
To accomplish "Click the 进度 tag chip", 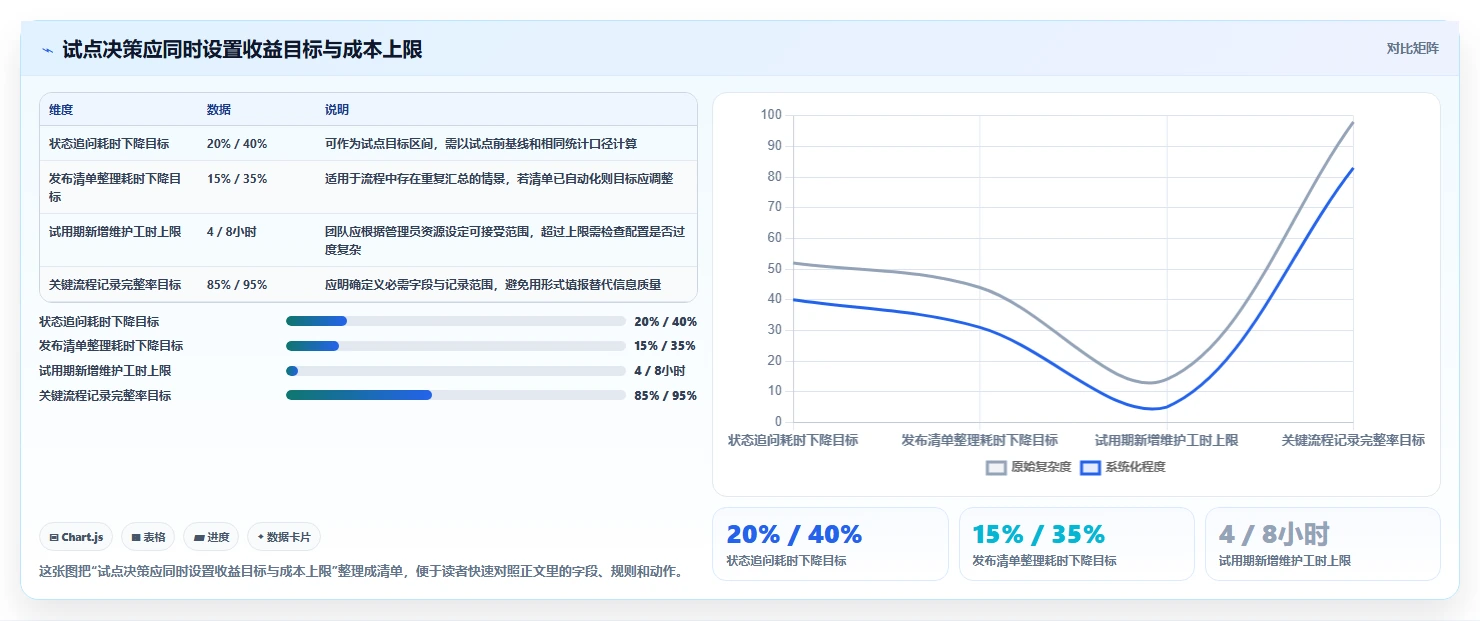I will [211, 537].
